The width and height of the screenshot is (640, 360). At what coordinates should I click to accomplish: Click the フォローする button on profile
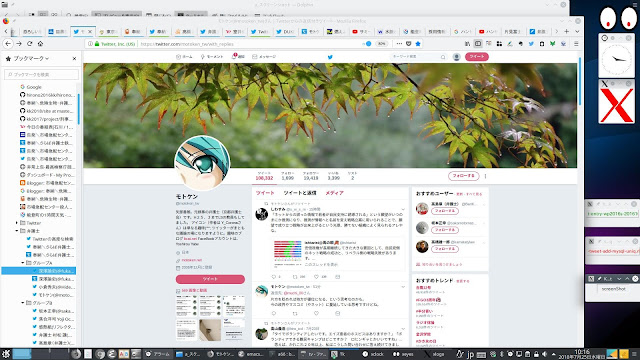point(463,176)
